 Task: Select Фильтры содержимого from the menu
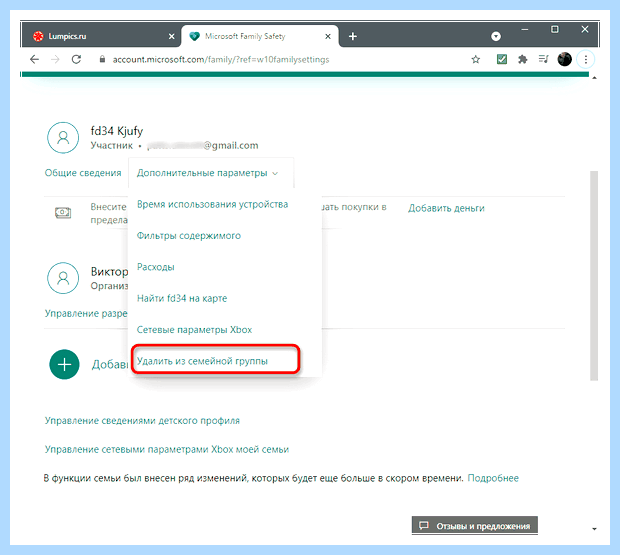189,236
